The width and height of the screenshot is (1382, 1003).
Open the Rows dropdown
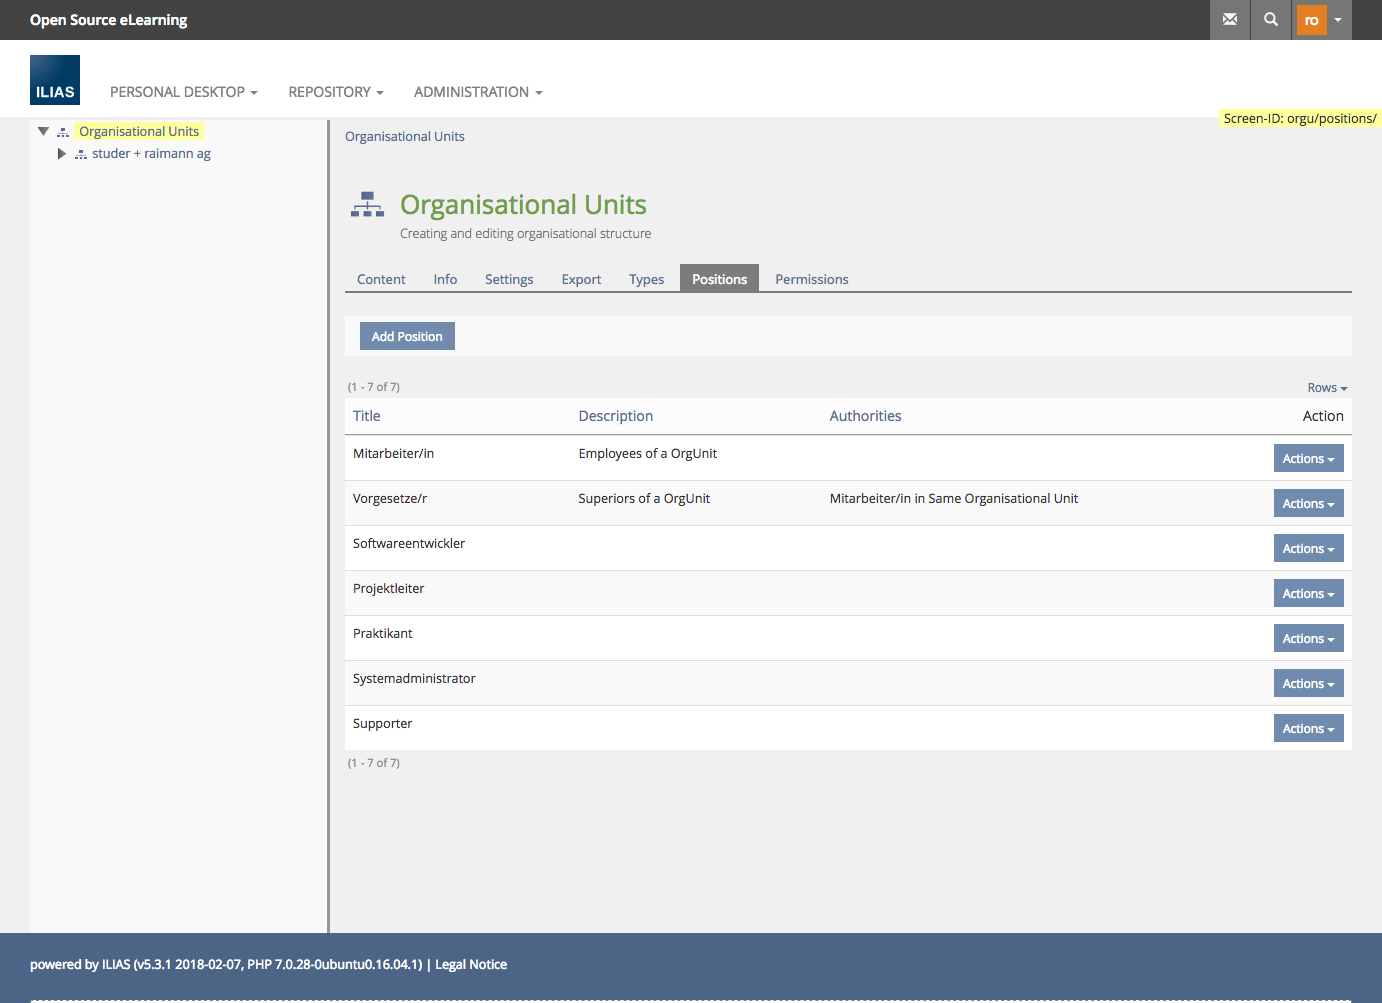click(1327, 388)
